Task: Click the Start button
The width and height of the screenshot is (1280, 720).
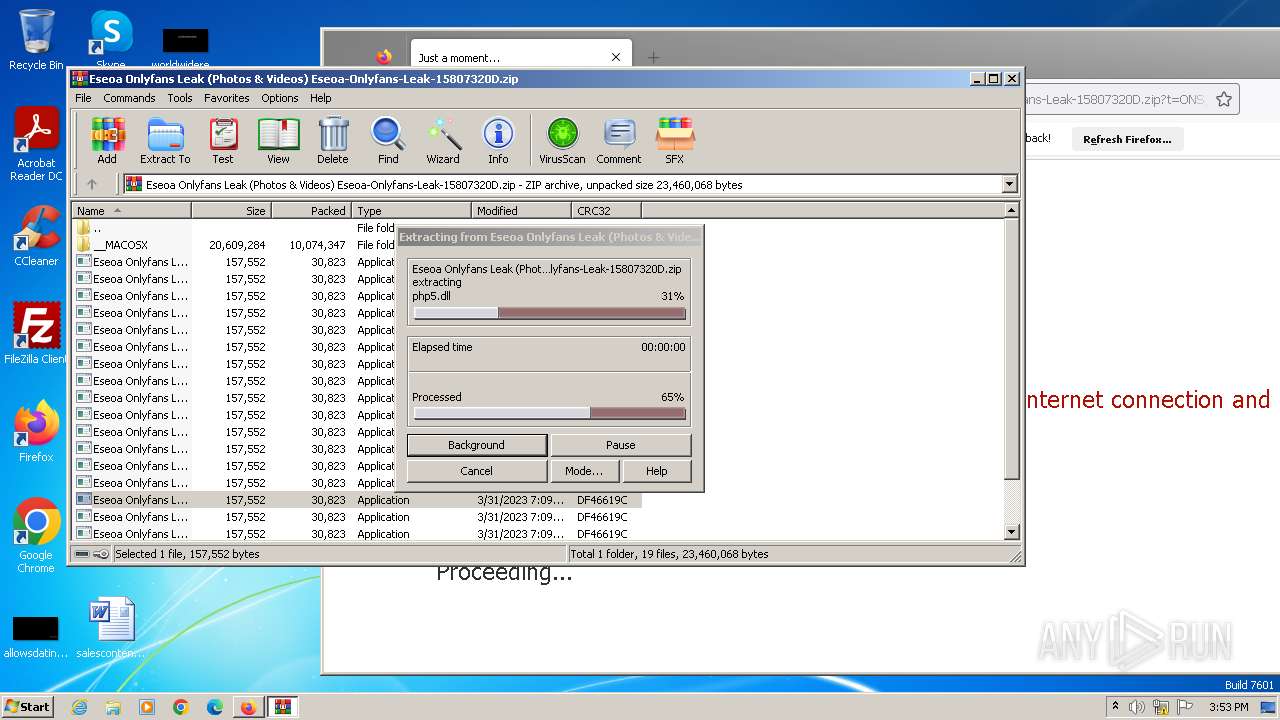Action: pos(28,707)
